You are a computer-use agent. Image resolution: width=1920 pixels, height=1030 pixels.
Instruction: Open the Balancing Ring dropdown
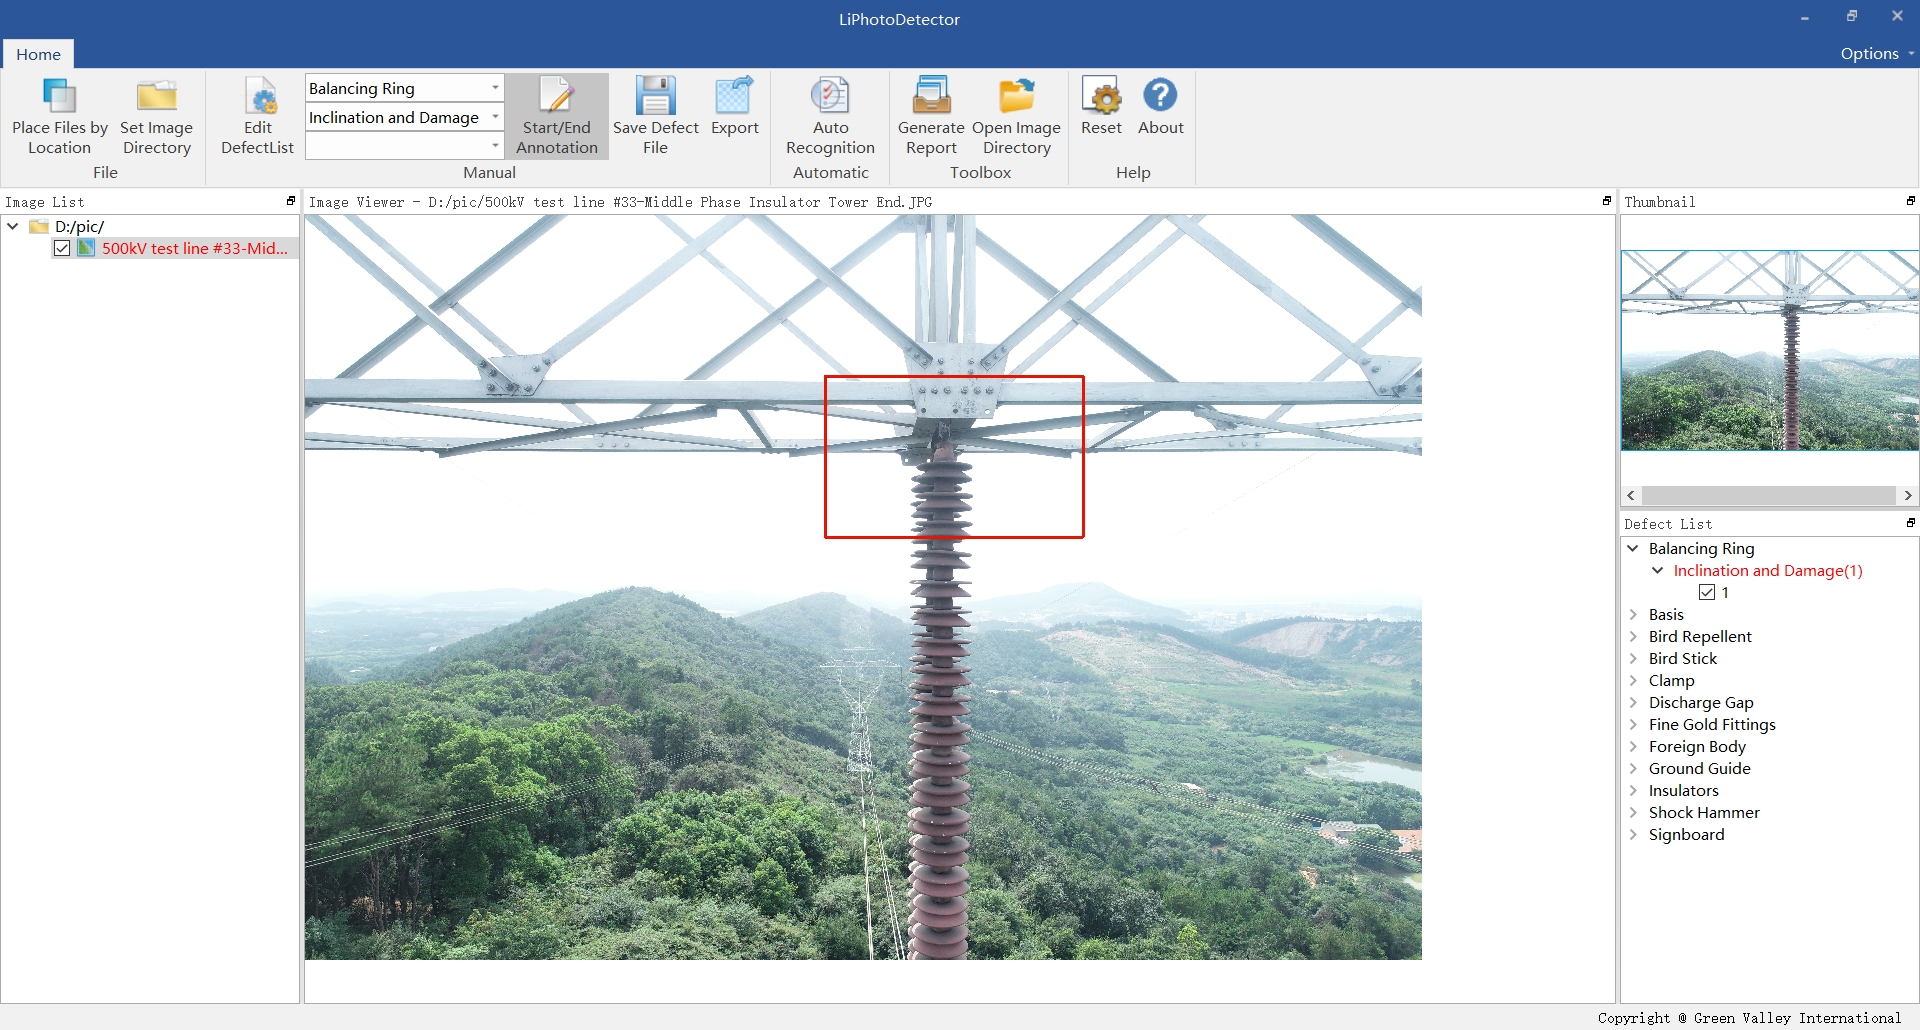tap(495, 88)
